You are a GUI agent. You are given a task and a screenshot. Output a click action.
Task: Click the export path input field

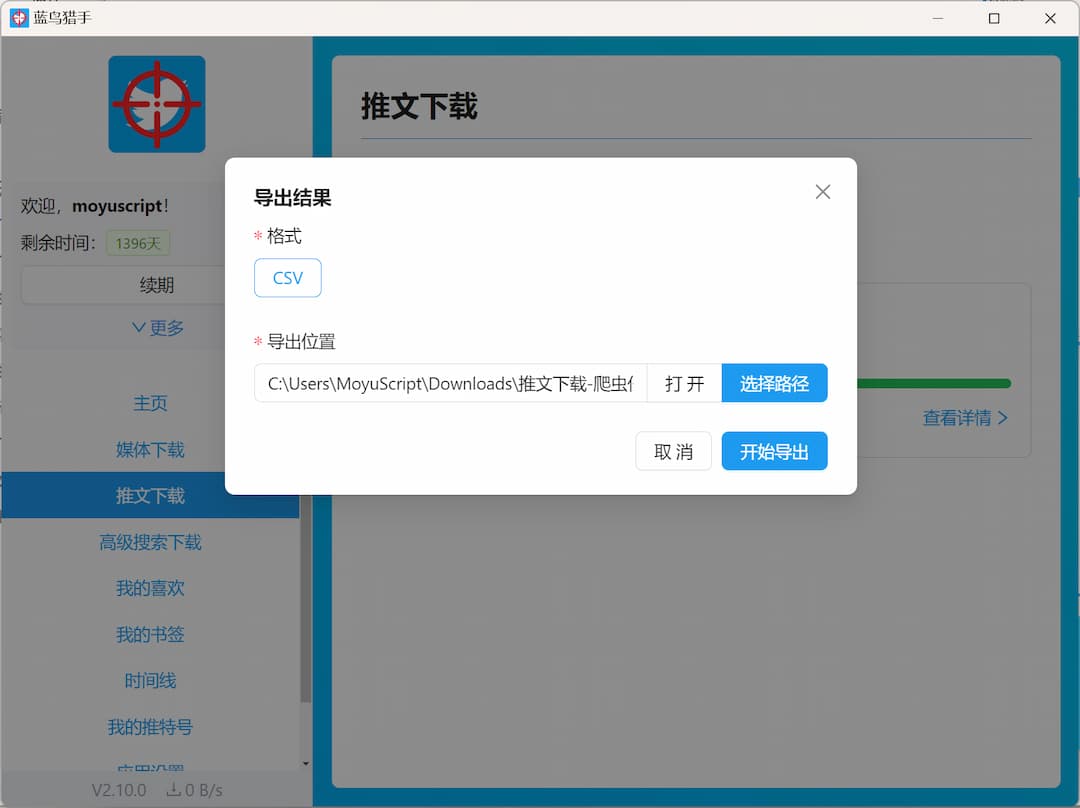pyautogui.click(x=450, y=382)
